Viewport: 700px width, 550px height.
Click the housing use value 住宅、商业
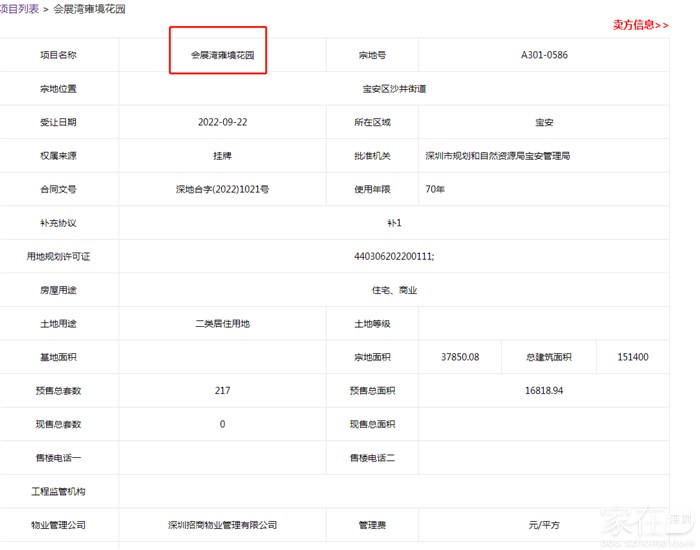(x=394, y=290)
